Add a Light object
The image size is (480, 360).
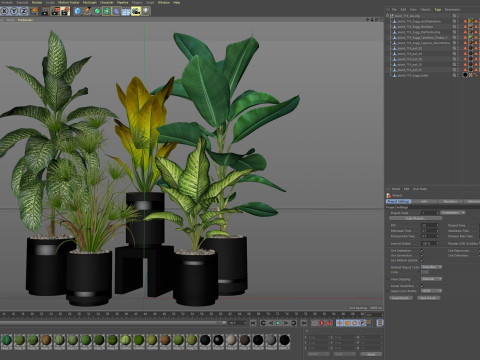[x=146, y=11]
